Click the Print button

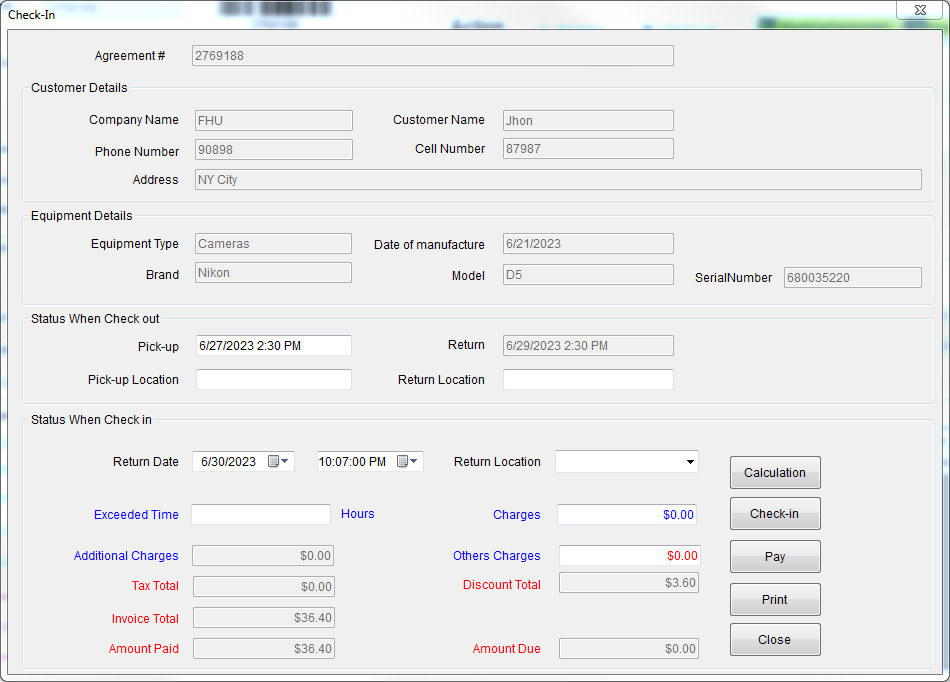click(775, 600)
